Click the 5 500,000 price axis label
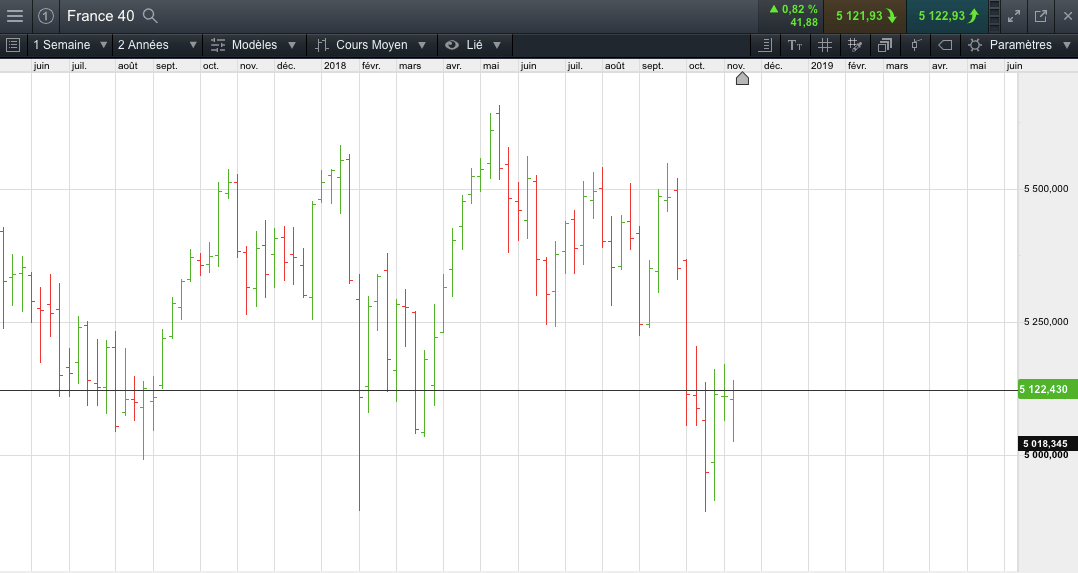 1046,188
